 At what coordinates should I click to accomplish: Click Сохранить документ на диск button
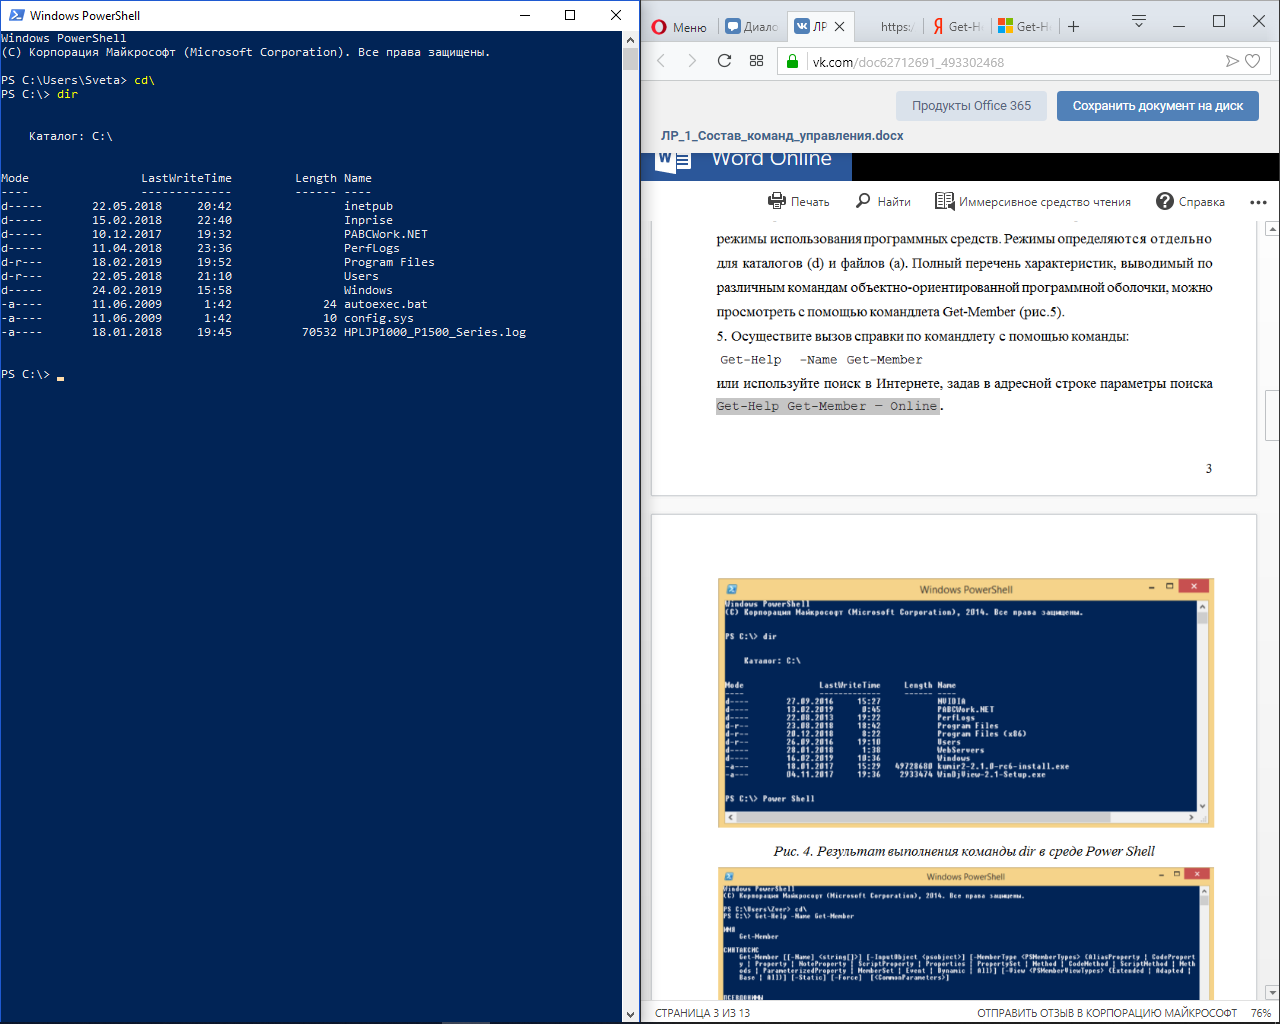[x=1158, y=106]
